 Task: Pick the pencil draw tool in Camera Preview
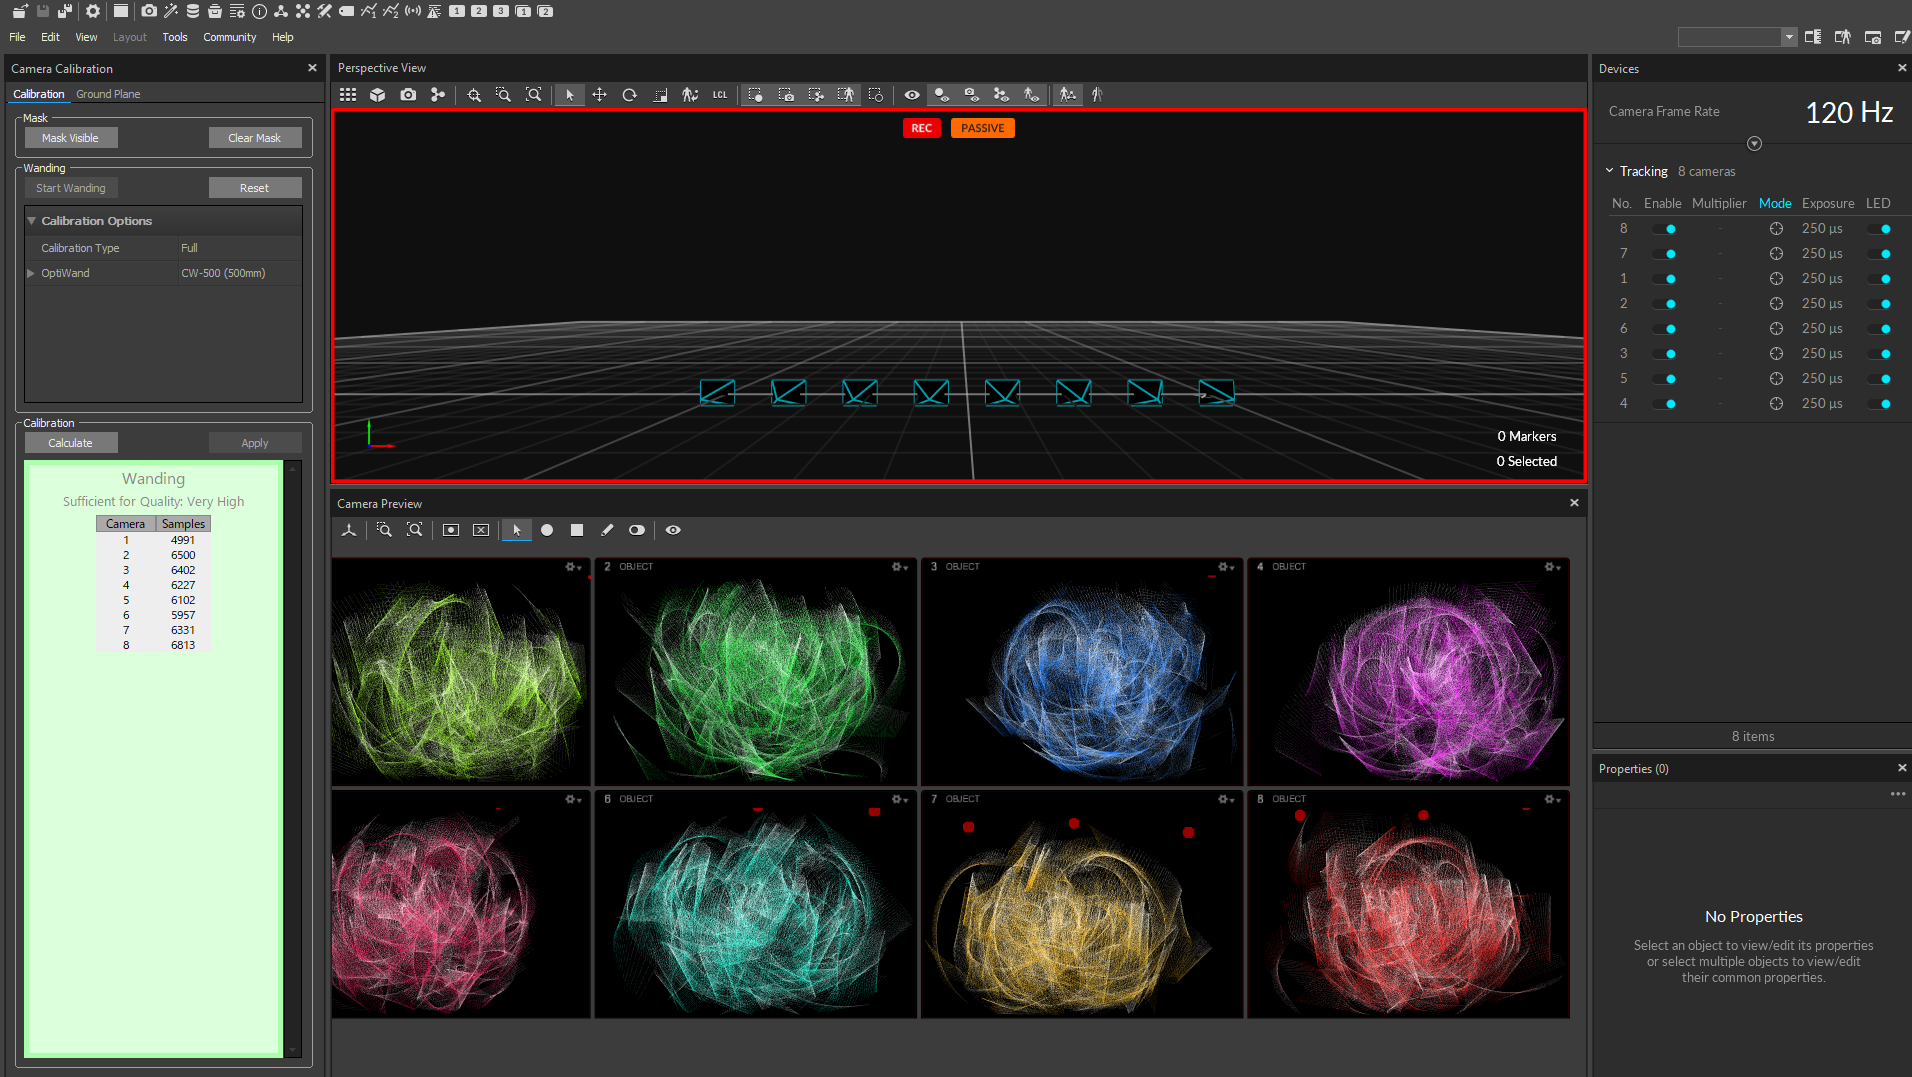(607, 530)
